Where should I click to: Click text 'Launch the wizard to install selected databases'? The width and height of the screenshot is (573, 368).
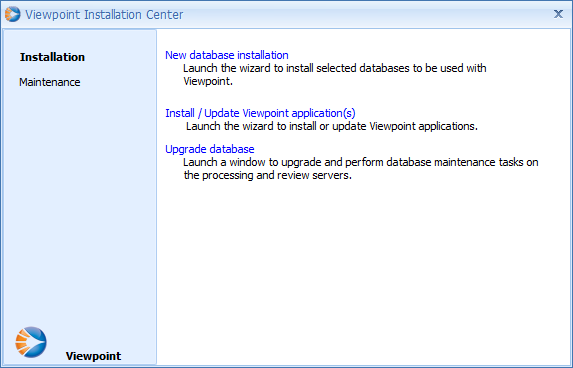click(296, 68)
